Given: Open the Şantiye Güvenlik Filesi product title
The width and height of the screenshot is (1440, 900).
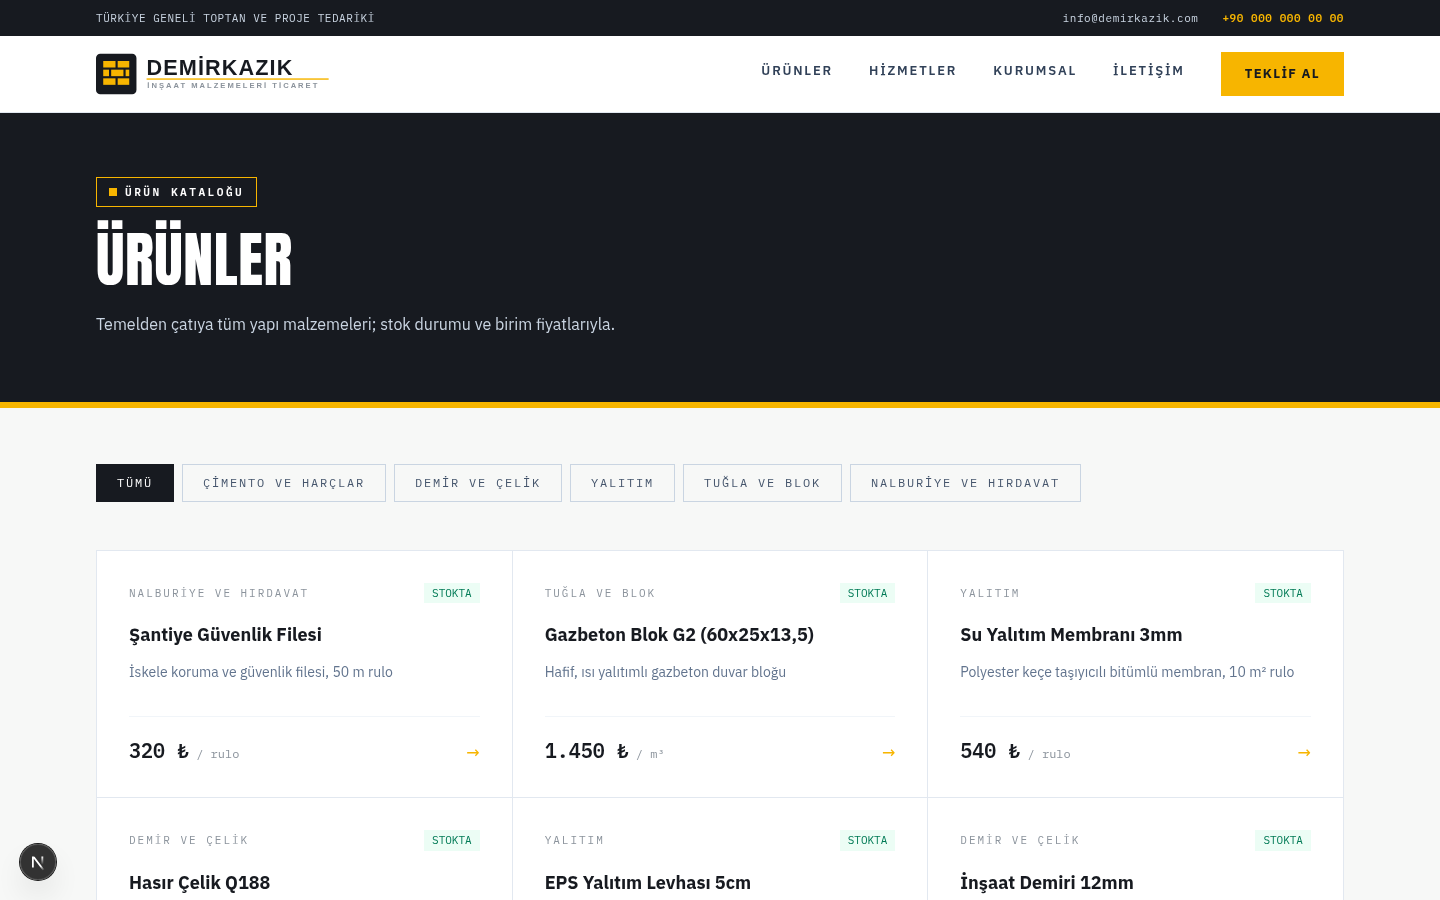Looking at the screenshot, I should pyautogui.click(x=225, y=635).
